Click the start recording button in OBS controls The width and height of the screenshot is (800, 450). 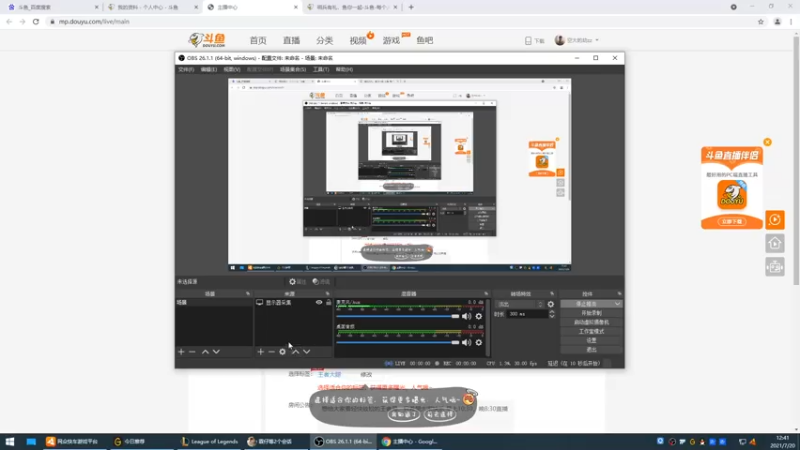591,313
